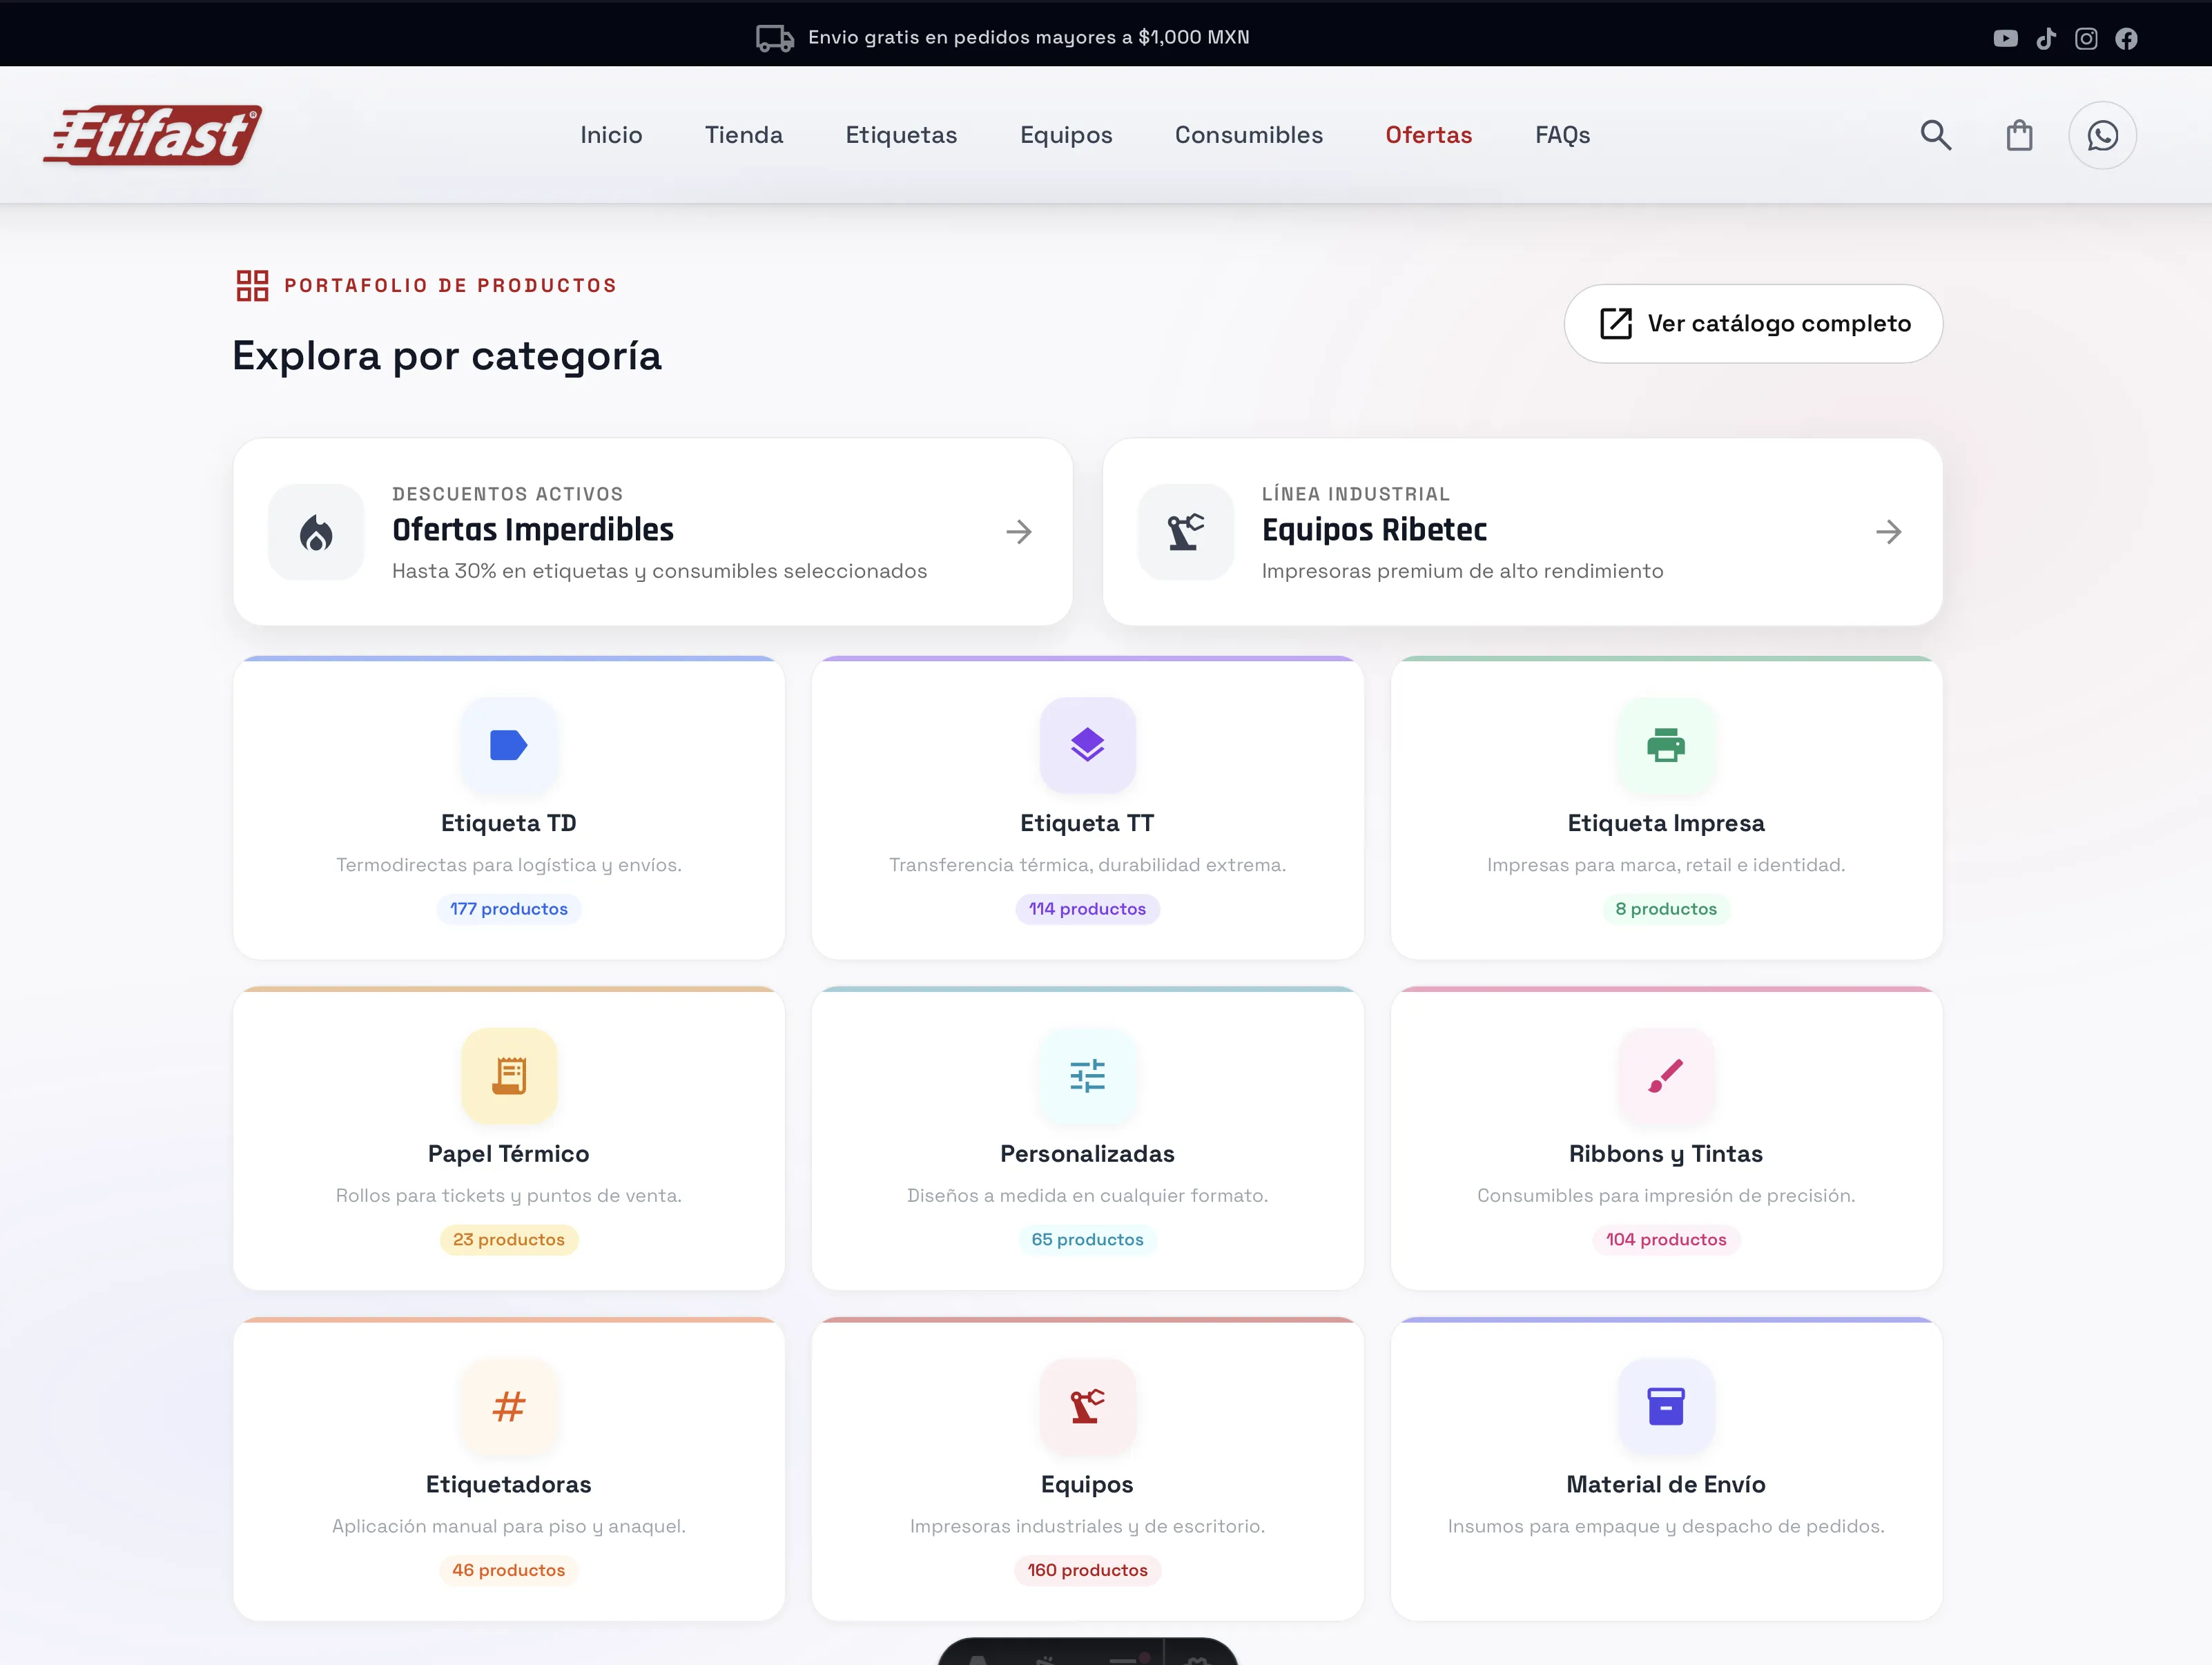Select the Papel Térmico category card
2212x1665 pixels.
click(508, 1140)
